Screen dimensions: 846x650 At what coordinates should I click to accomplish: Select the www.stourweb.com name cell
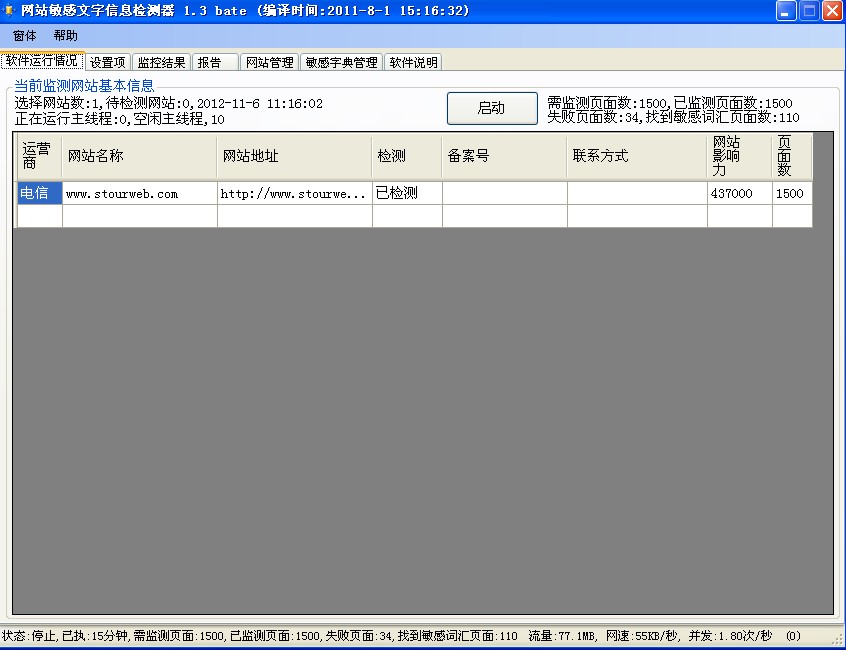click(x=139, y=193)
